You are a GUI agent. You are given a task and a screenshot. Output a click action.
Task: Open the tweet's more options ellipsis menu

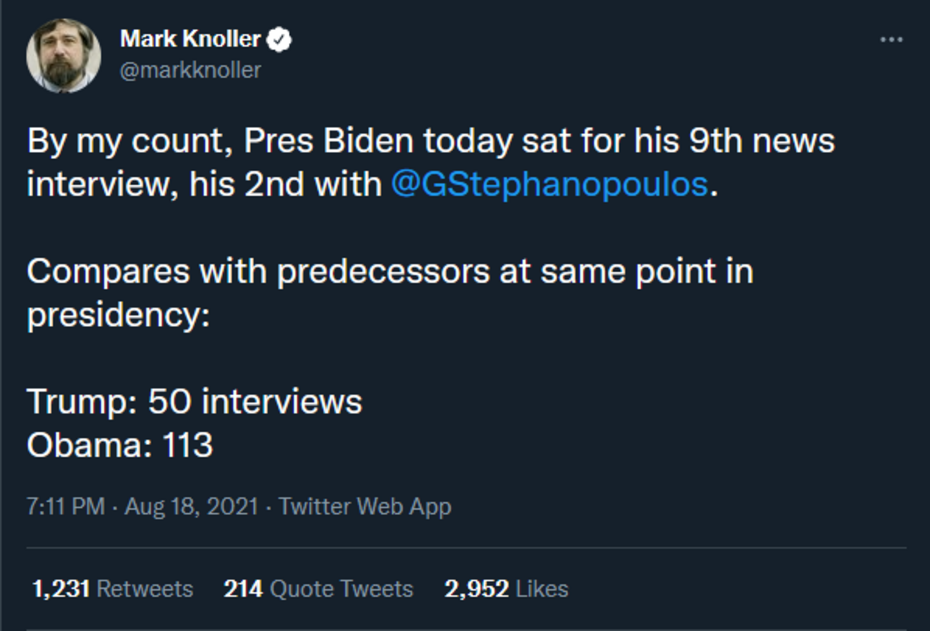890,40
